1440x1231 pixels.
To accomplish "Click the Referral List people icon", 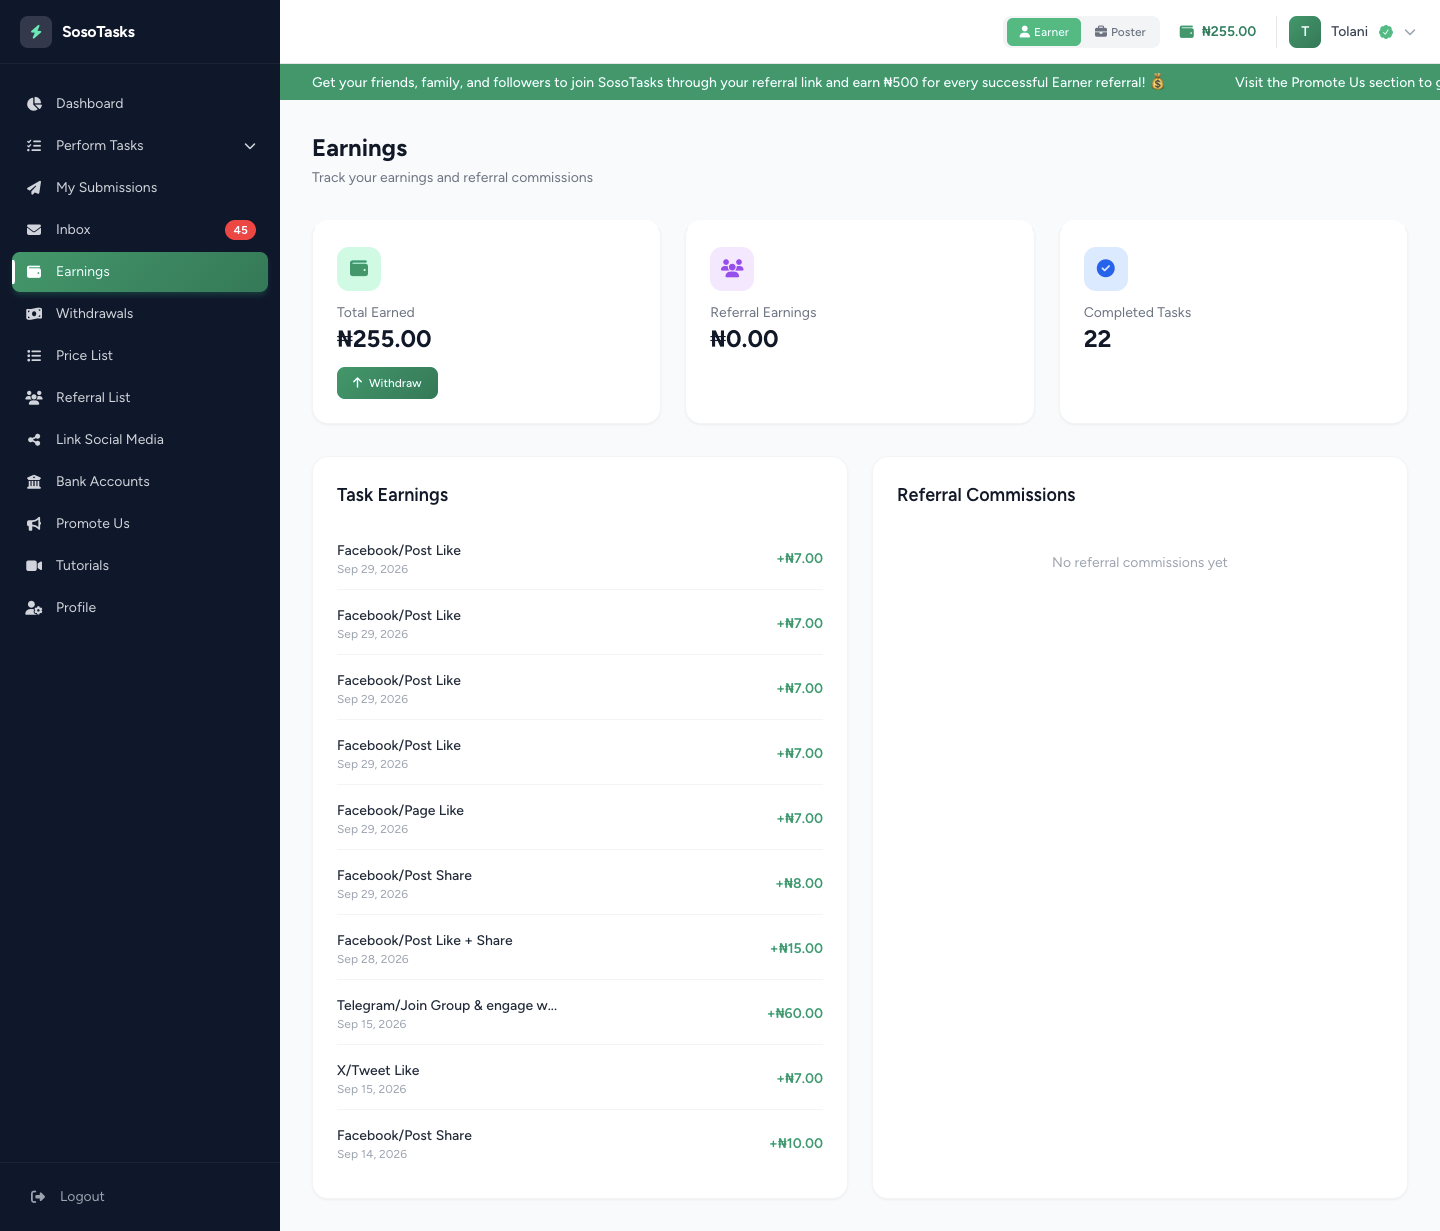I will (x=34, y=398).
